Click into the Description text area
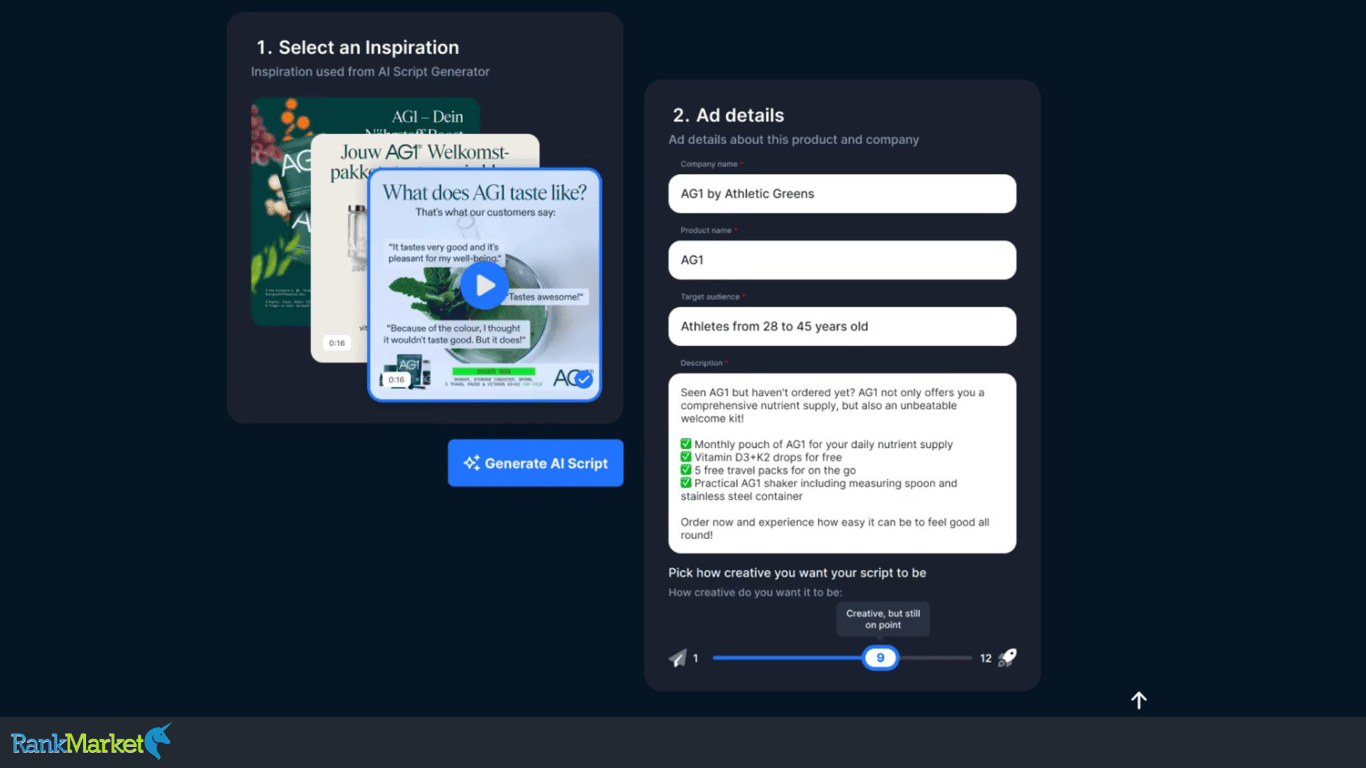 click(x=842, y=463)
